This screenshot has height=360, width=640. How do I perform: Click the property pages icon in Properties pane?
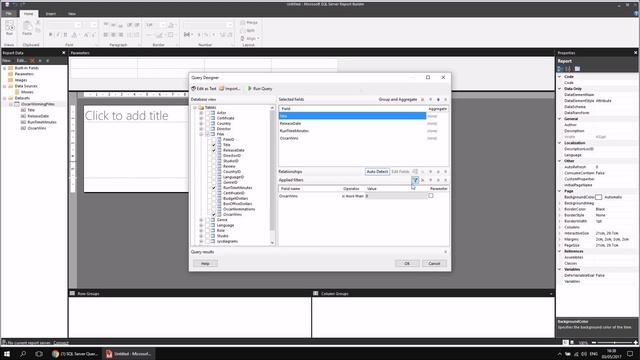[577, 69]
